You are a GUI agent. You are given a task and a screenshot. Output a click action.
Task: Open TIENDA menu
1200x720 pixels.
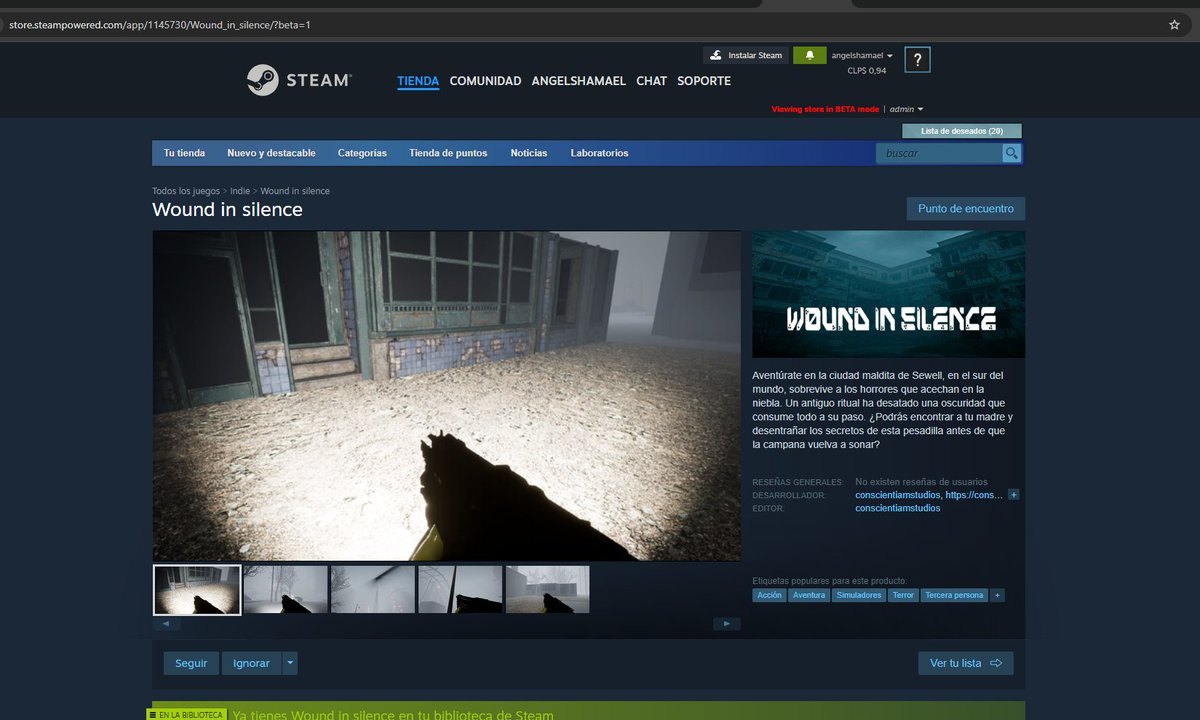tap(418, 81)
